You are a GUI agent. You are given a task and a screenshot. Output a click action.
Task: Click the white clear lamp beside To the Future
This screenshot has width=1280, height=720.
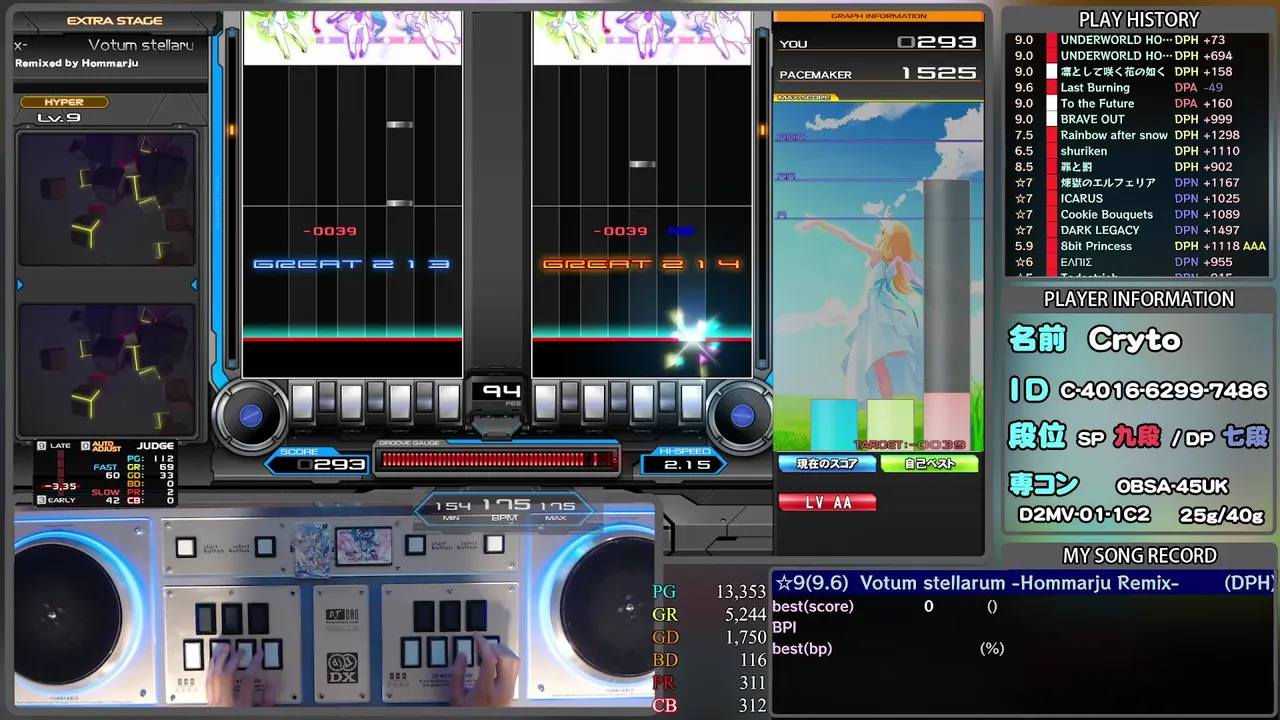(1051, 103)
